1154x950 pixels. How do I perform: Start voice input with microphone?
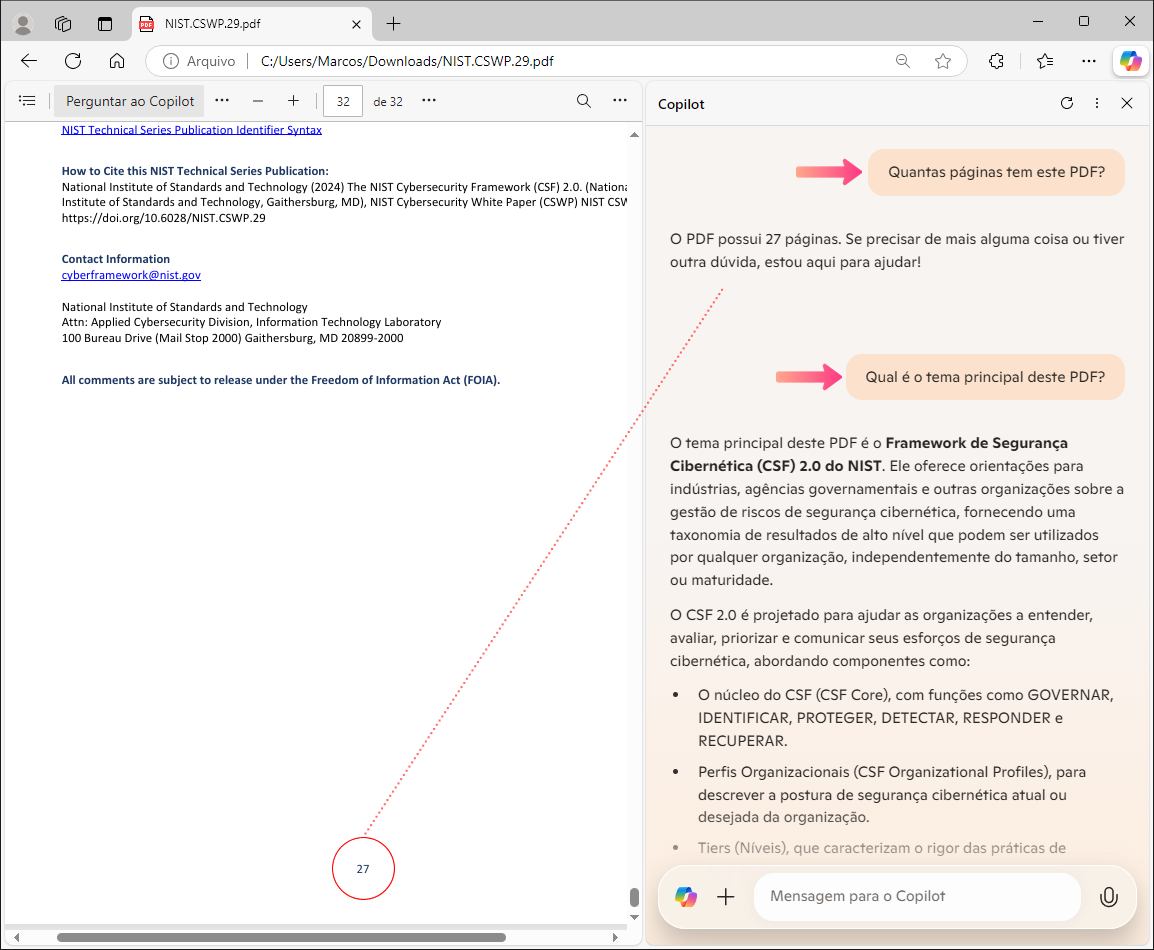coord(1108,897)
